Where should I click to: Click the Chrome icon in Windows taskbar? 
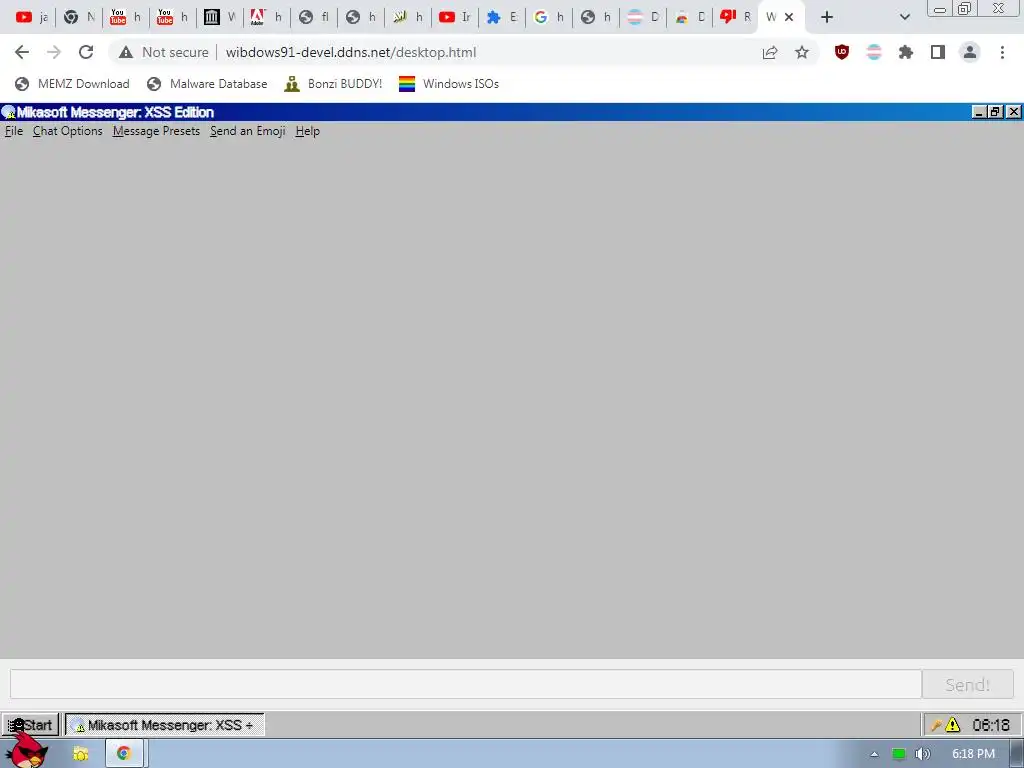[123, 754]
